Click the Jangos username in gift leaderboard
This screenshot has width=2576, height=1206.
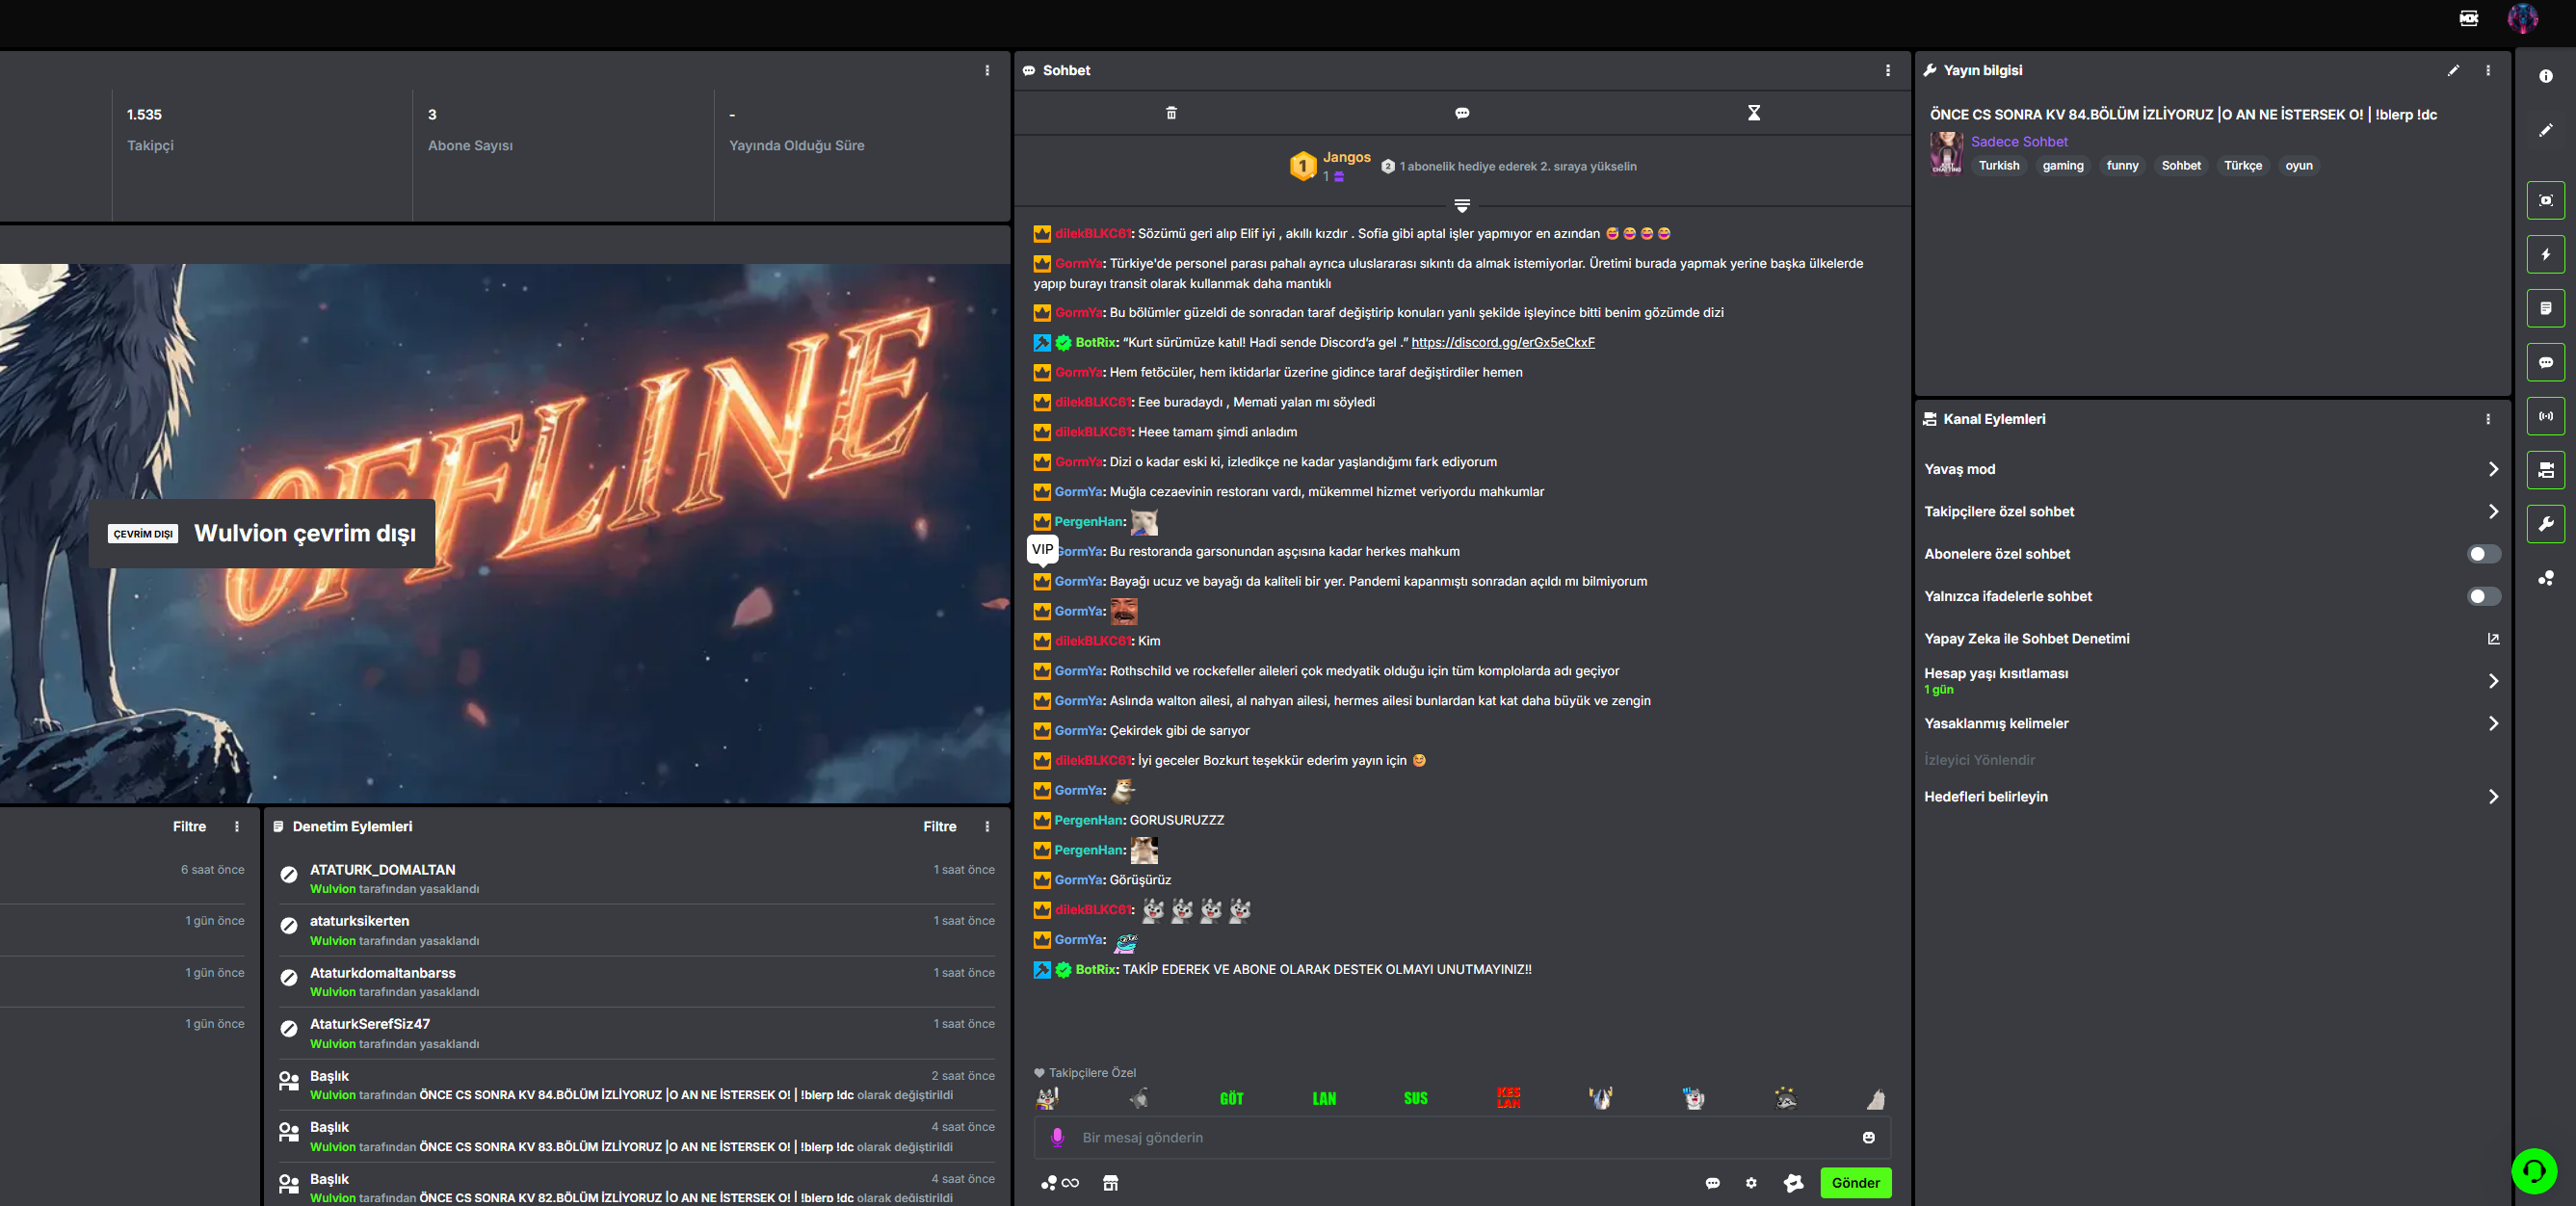(x=1346, y=157)
